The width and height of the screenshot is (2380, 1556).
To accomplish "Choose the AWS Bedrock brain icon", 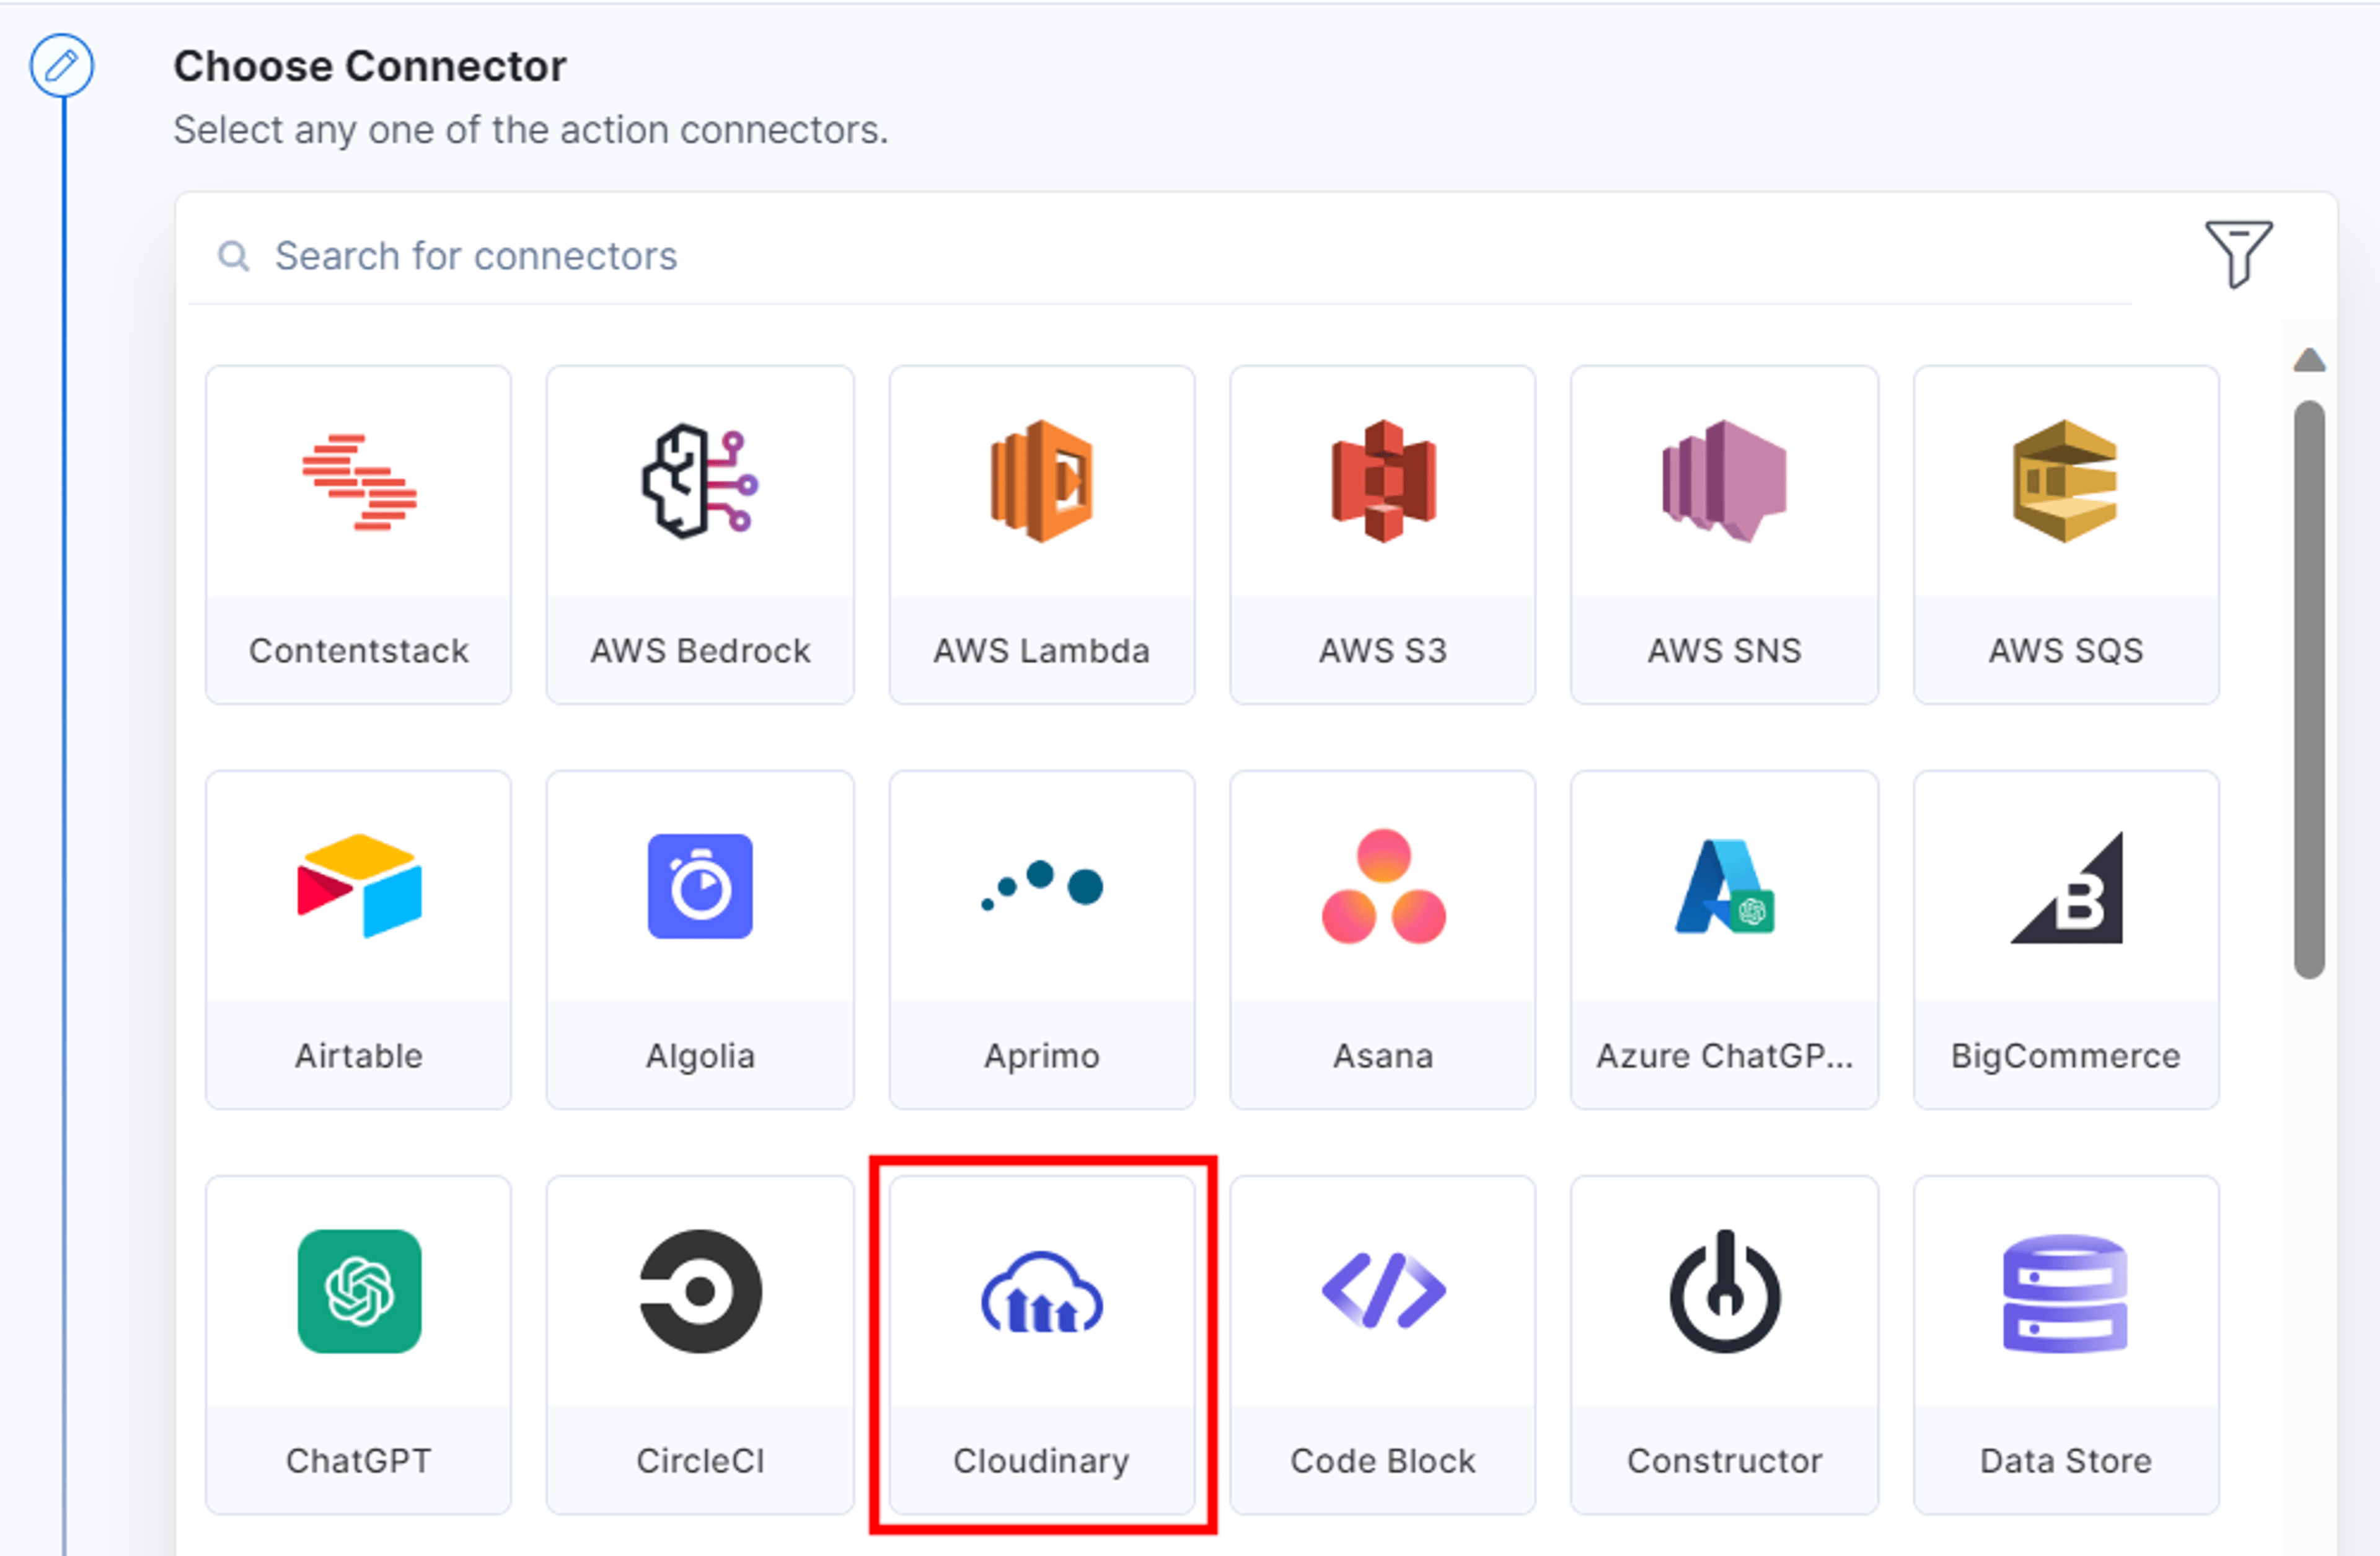I will click(700, 482).
